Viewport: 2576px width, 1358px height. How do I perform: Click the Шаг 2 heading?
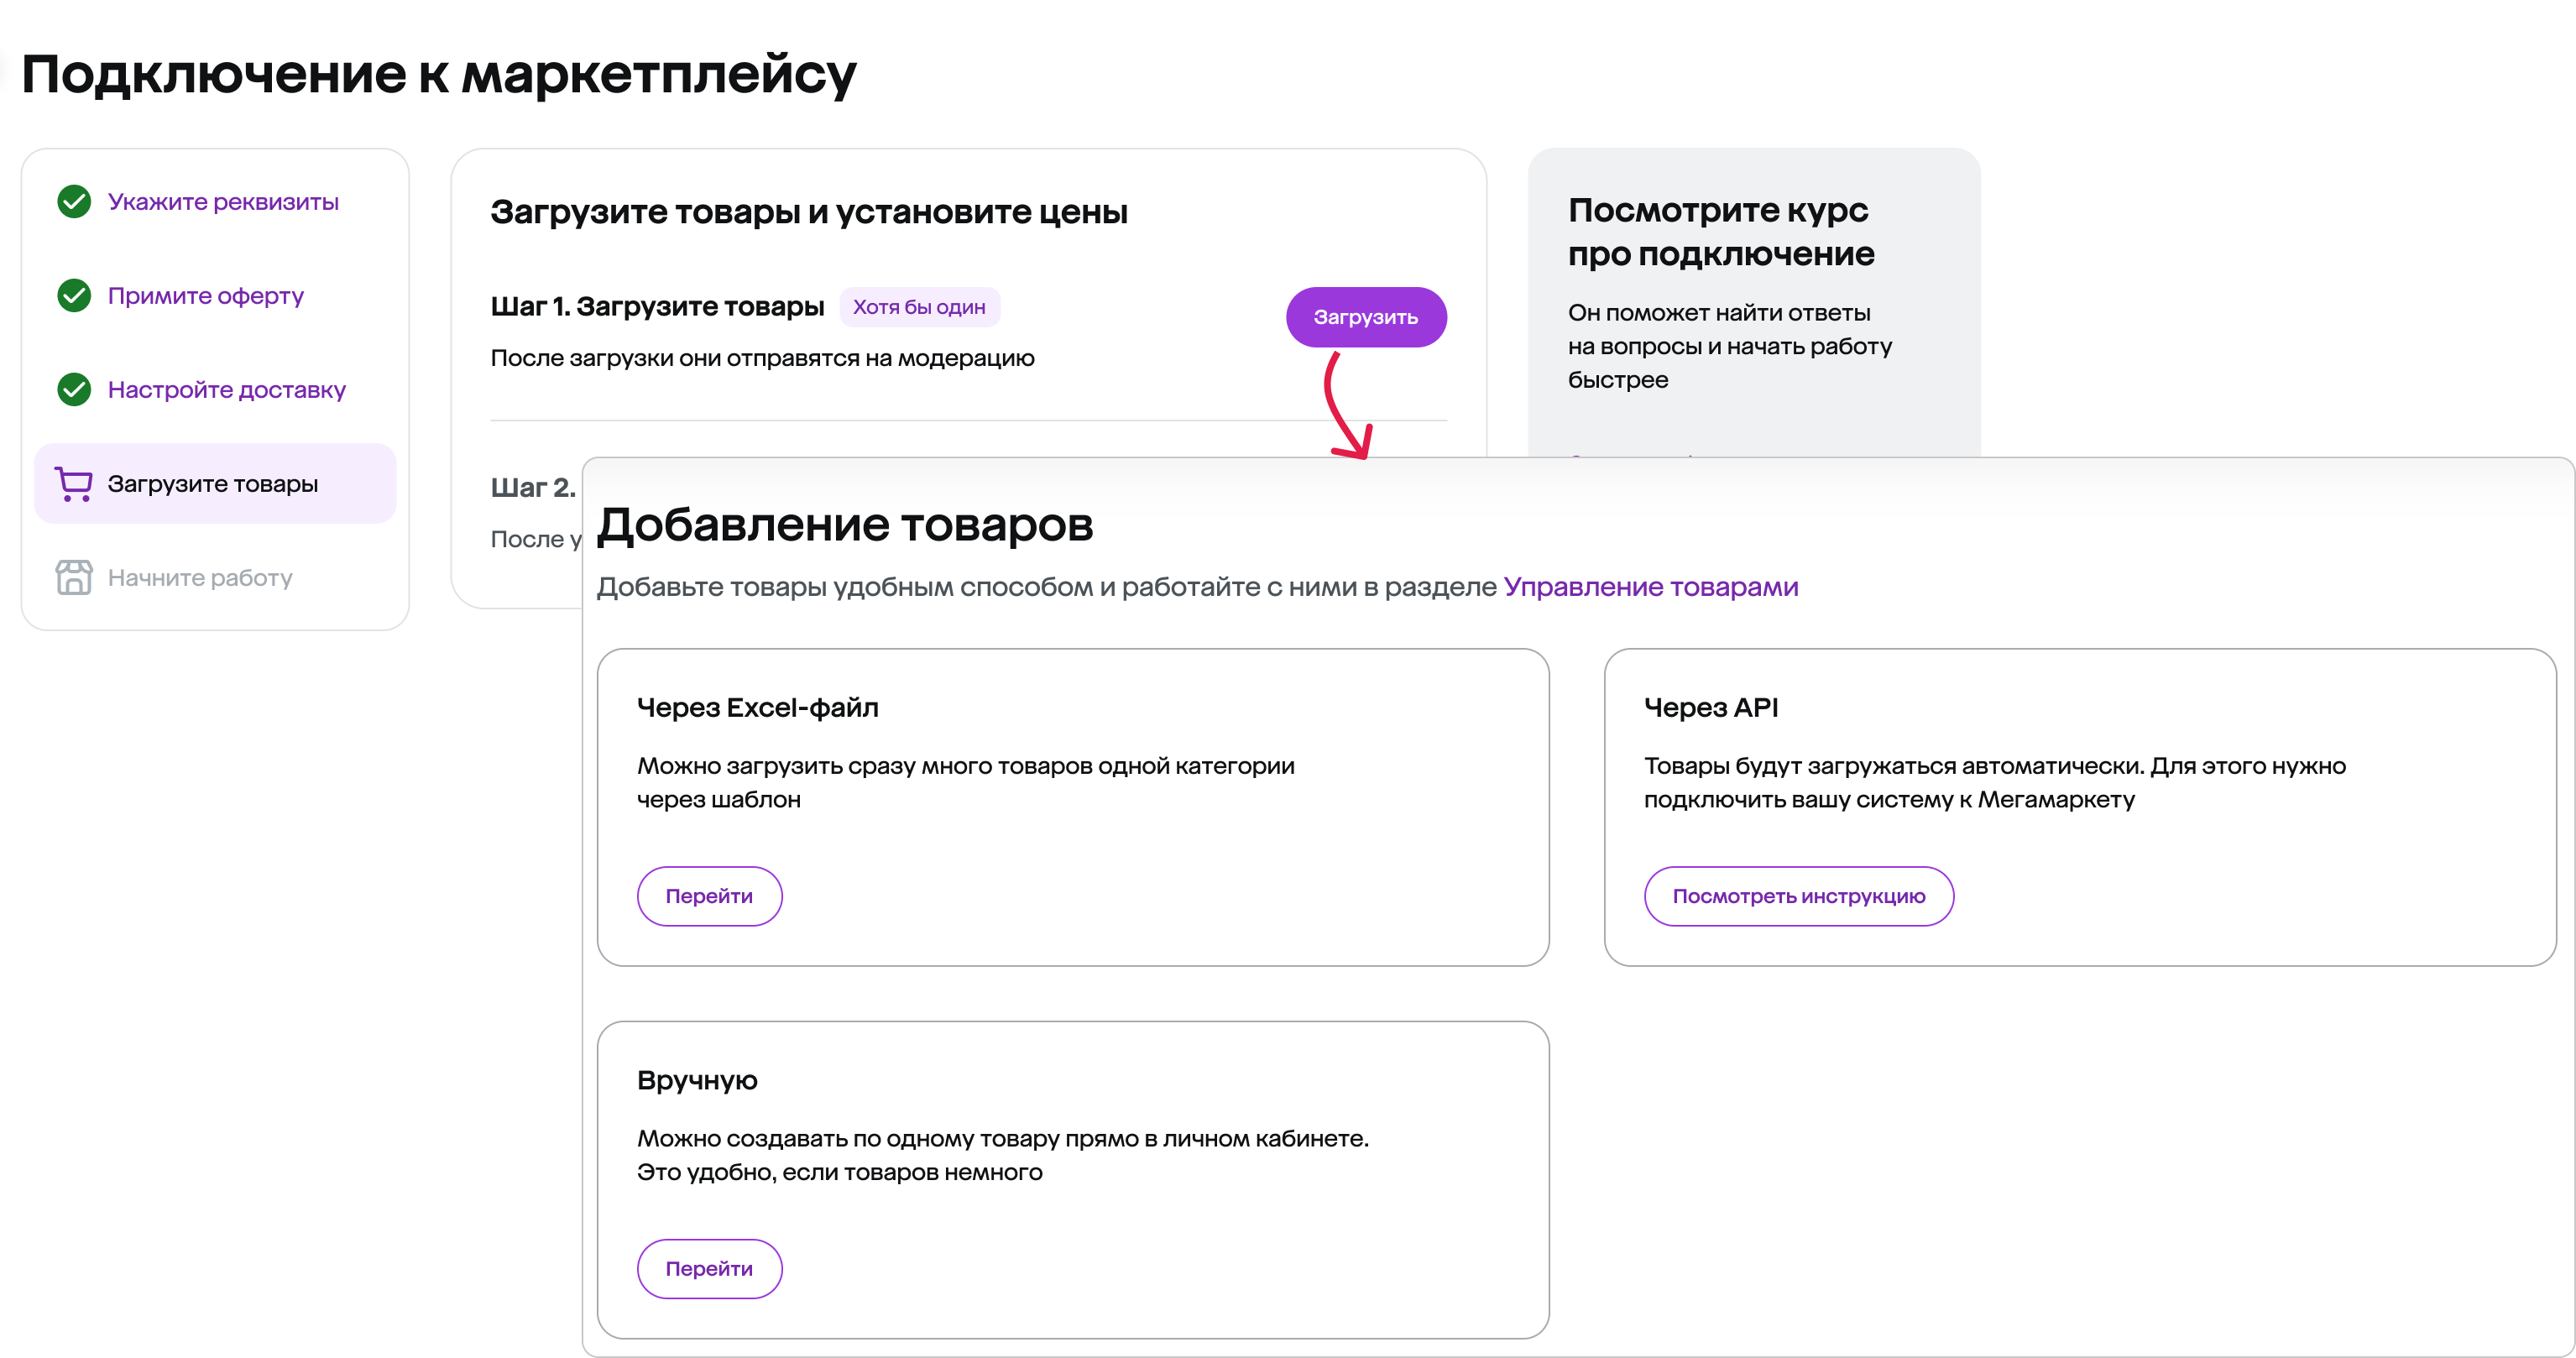(533, 488)
